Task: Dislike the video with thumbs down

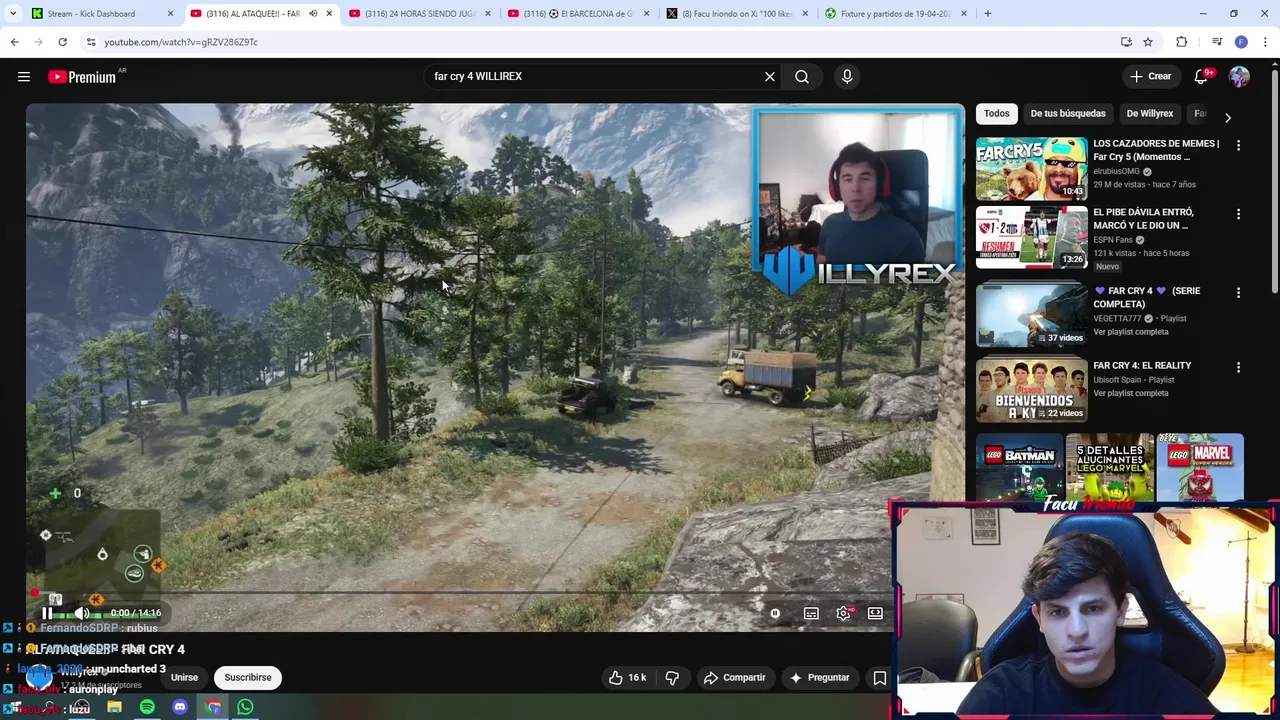Action: pos(672,678)
